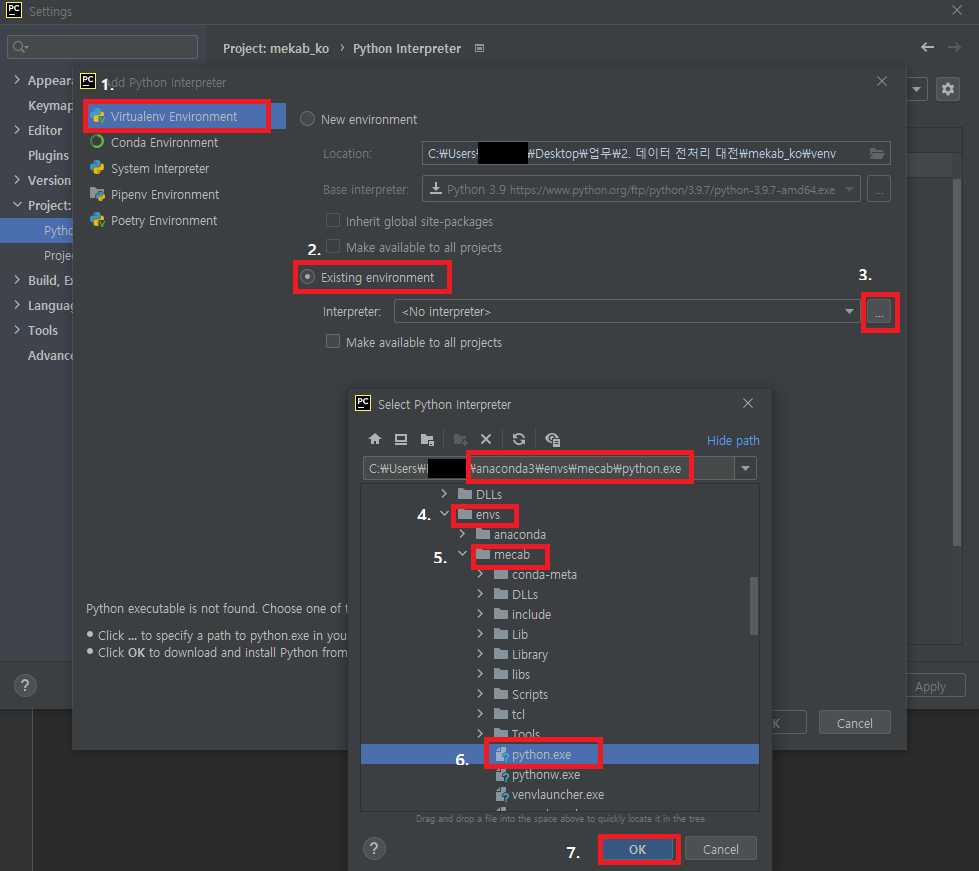
Task: Jump to project directory in file chooser
Action: click(x=428, y=440)
